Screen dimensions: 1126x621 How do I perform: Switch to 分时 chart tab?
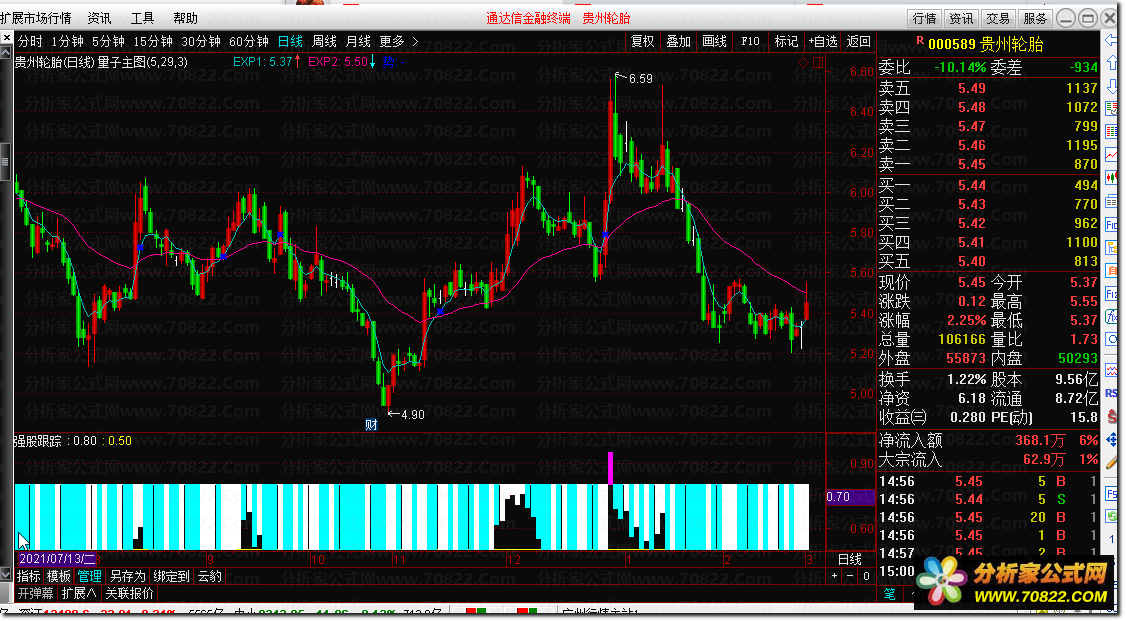(x=30, y=42)
